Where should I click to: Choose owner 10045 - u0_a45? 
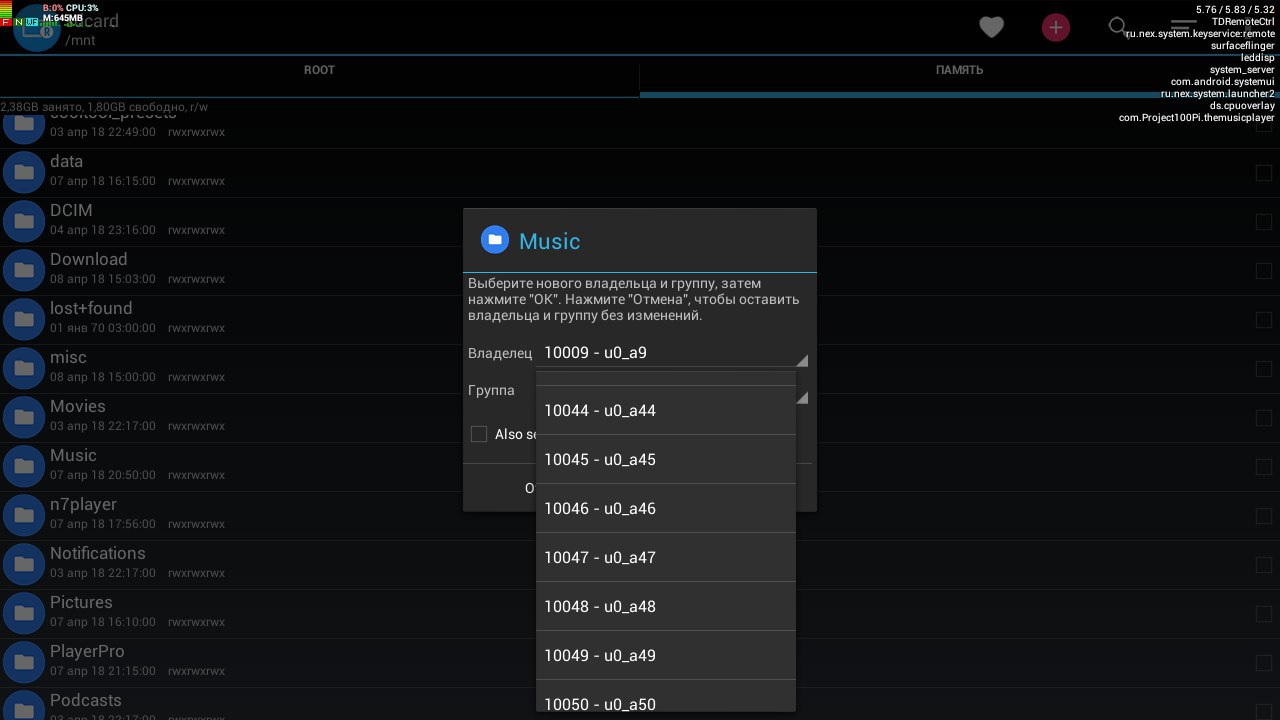pyautogui.click(x=666, y=459)
